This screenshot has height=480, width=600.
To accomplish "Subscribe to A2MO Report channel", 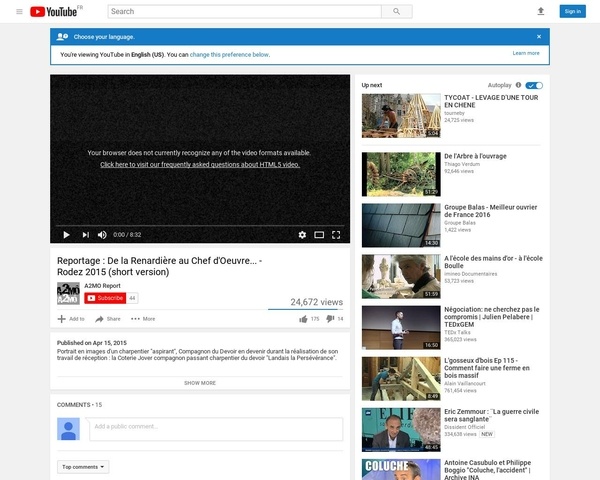I will [105, 298].
